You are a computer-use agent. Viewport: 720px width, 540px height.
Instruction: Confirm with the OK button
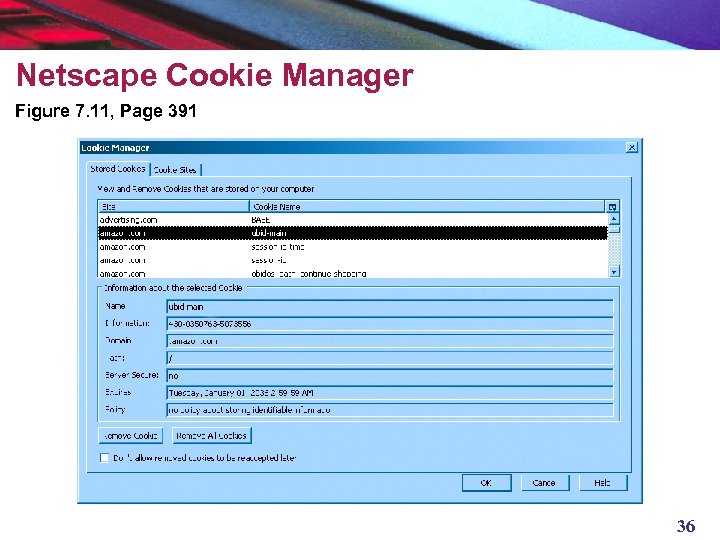(486, 483)
